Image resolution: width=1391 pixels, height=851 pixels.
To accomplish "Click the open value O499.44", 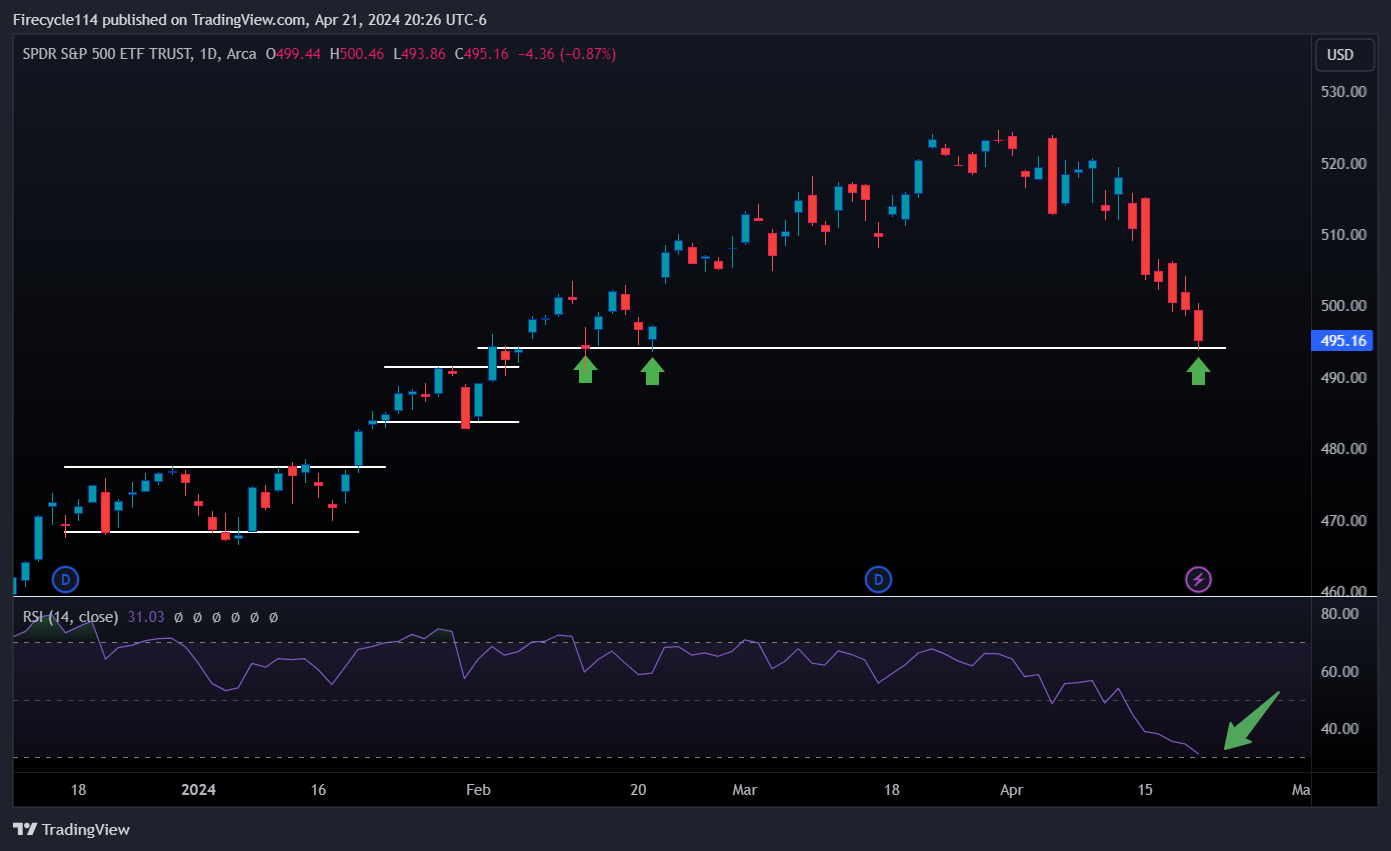I will click(293, 54).
